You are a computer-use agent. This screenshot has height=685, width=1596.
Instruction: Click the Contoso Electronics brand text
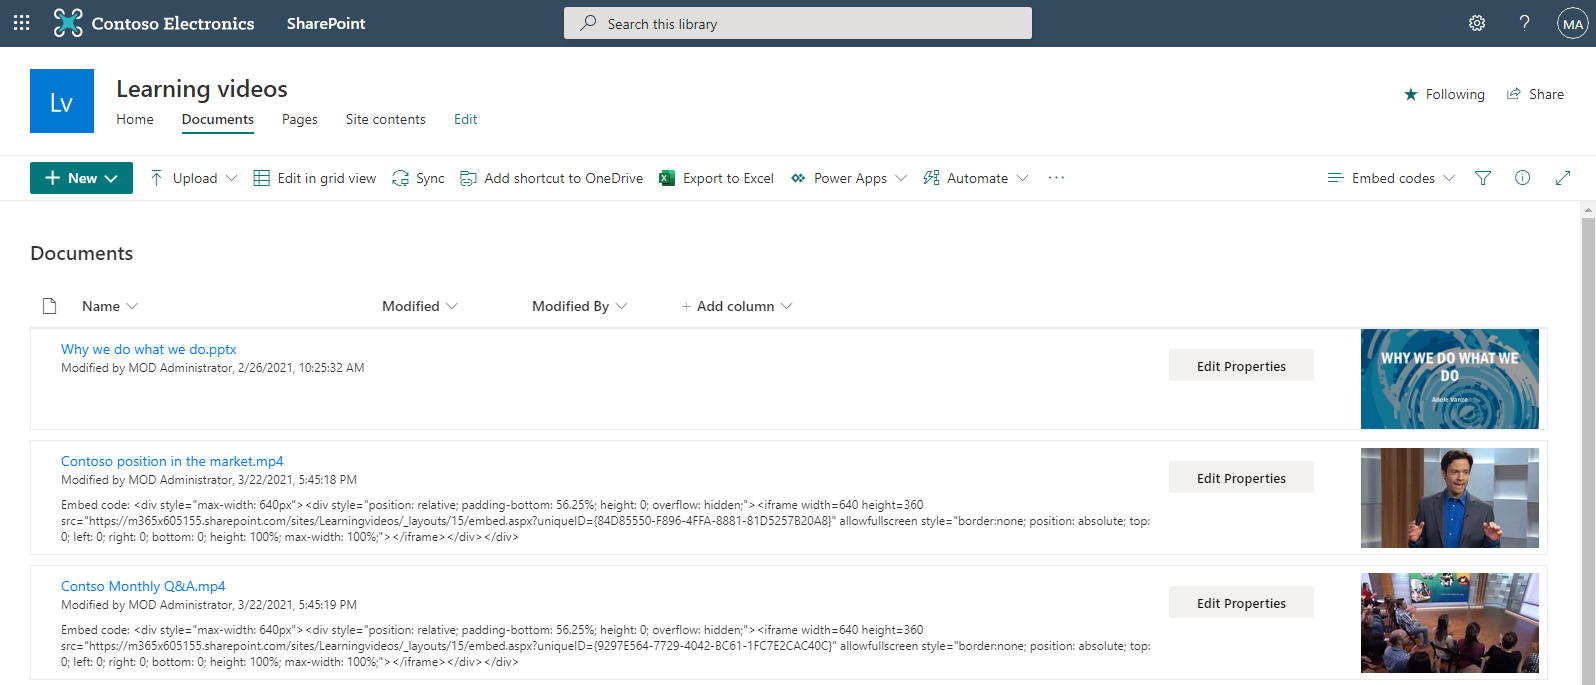tap(173, 23)
